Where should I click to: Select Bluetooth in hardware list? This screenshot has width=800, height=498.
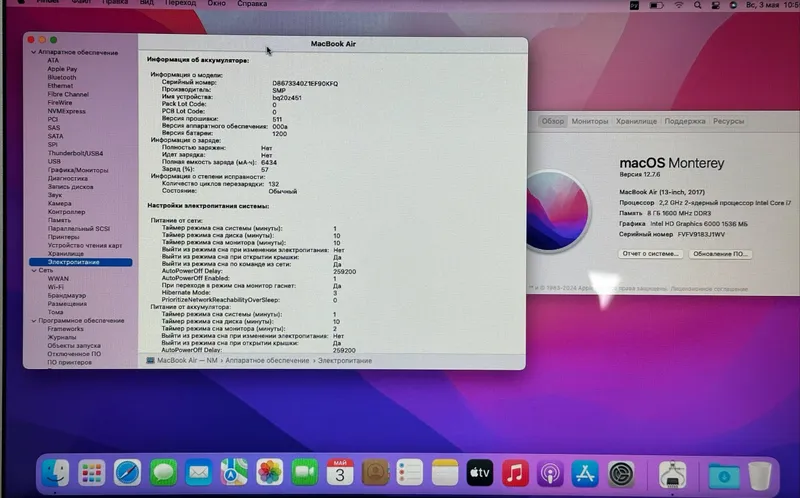[62, 78]
